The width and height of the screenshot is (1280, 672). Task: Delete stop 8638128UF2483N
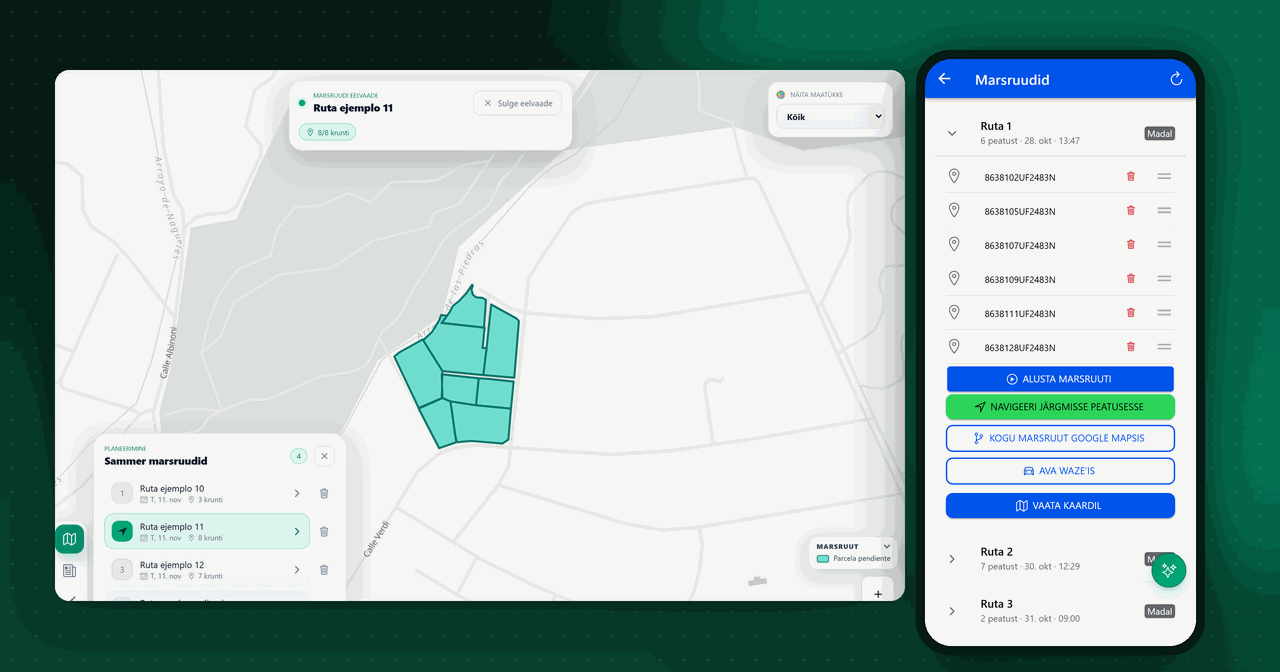(1131, 346)
